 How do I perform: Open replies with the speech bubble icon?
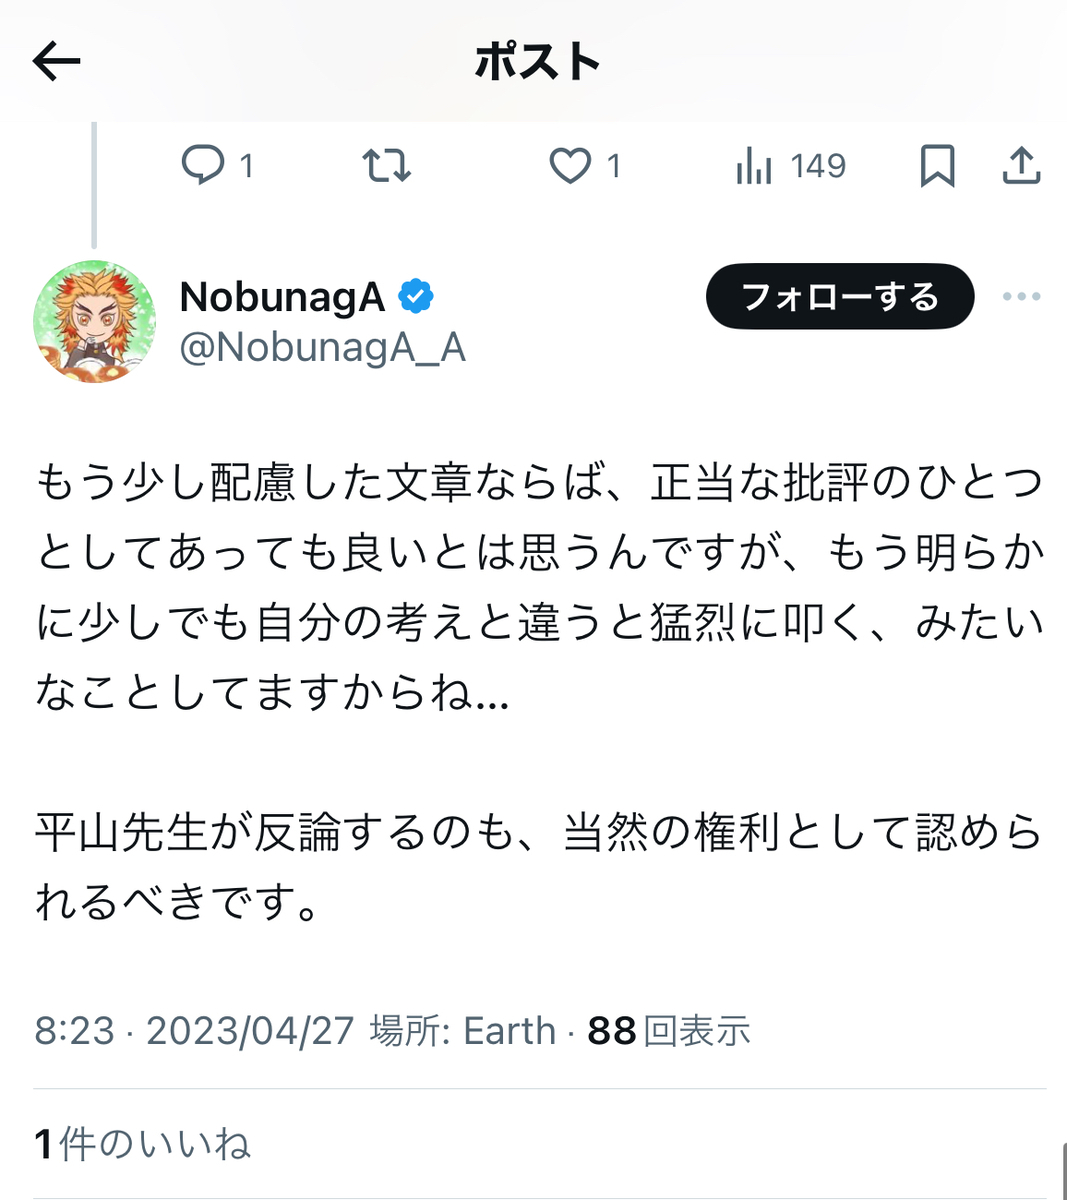click(203, 165)
